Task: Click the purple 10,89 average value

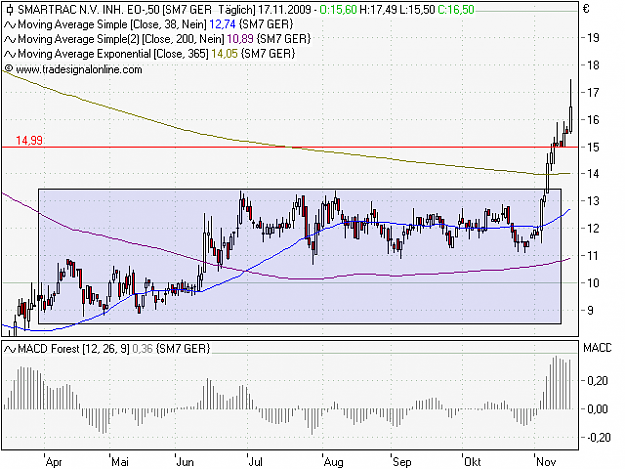Action: pos(240,39)
